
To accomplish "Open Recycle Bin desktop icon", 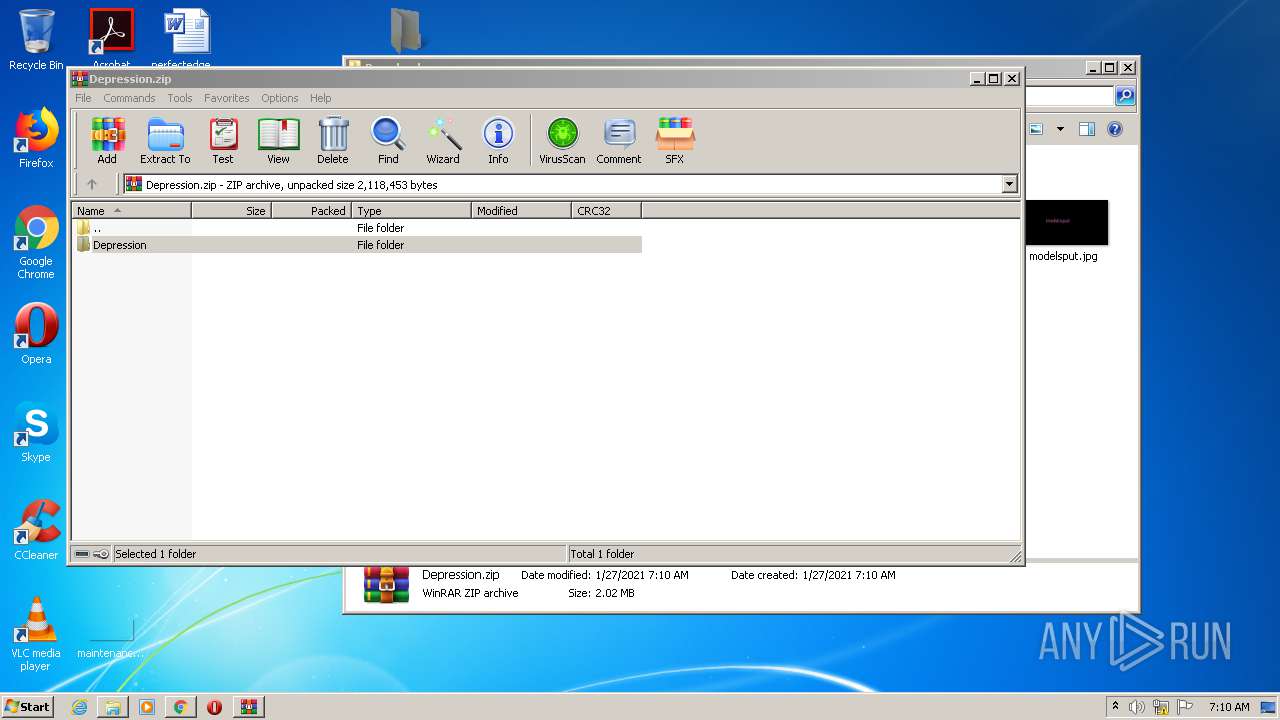I will click(x=36, y=40).
